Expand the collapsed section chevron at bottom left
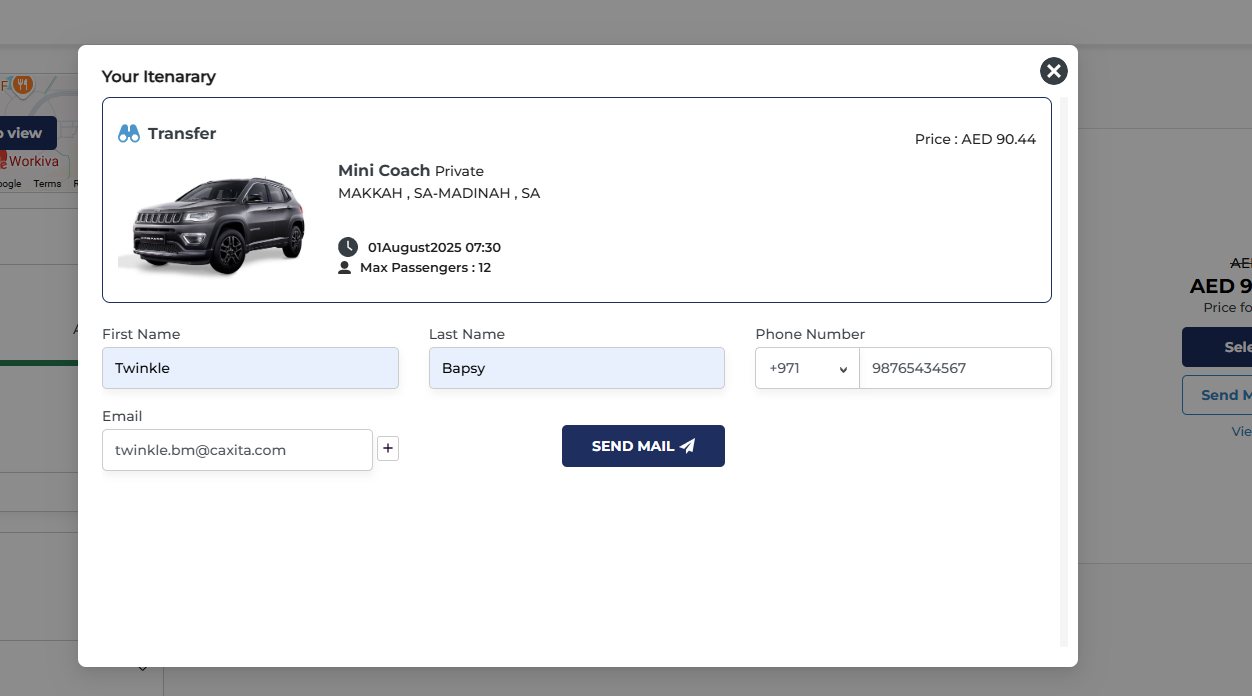The height and width of the screenshot is (696, 1252). (143, 667)
